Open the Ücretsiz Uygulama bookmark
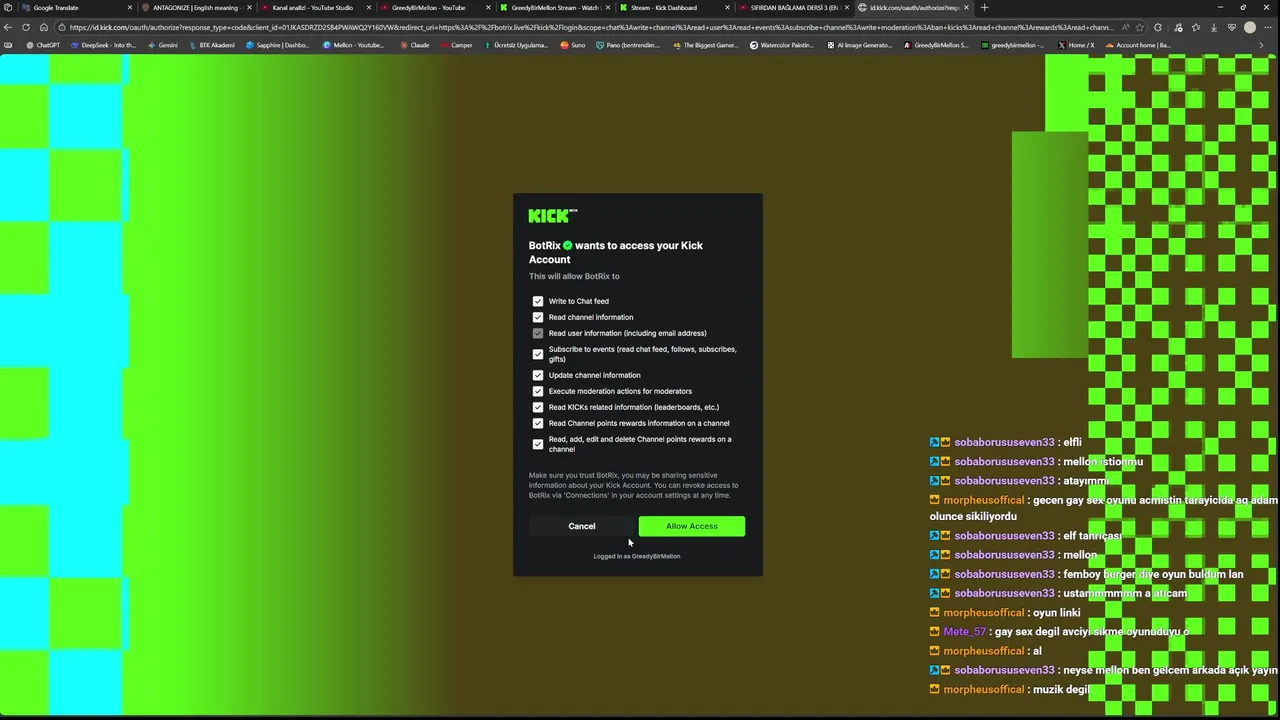1280x720 pixels. (515, 45)
